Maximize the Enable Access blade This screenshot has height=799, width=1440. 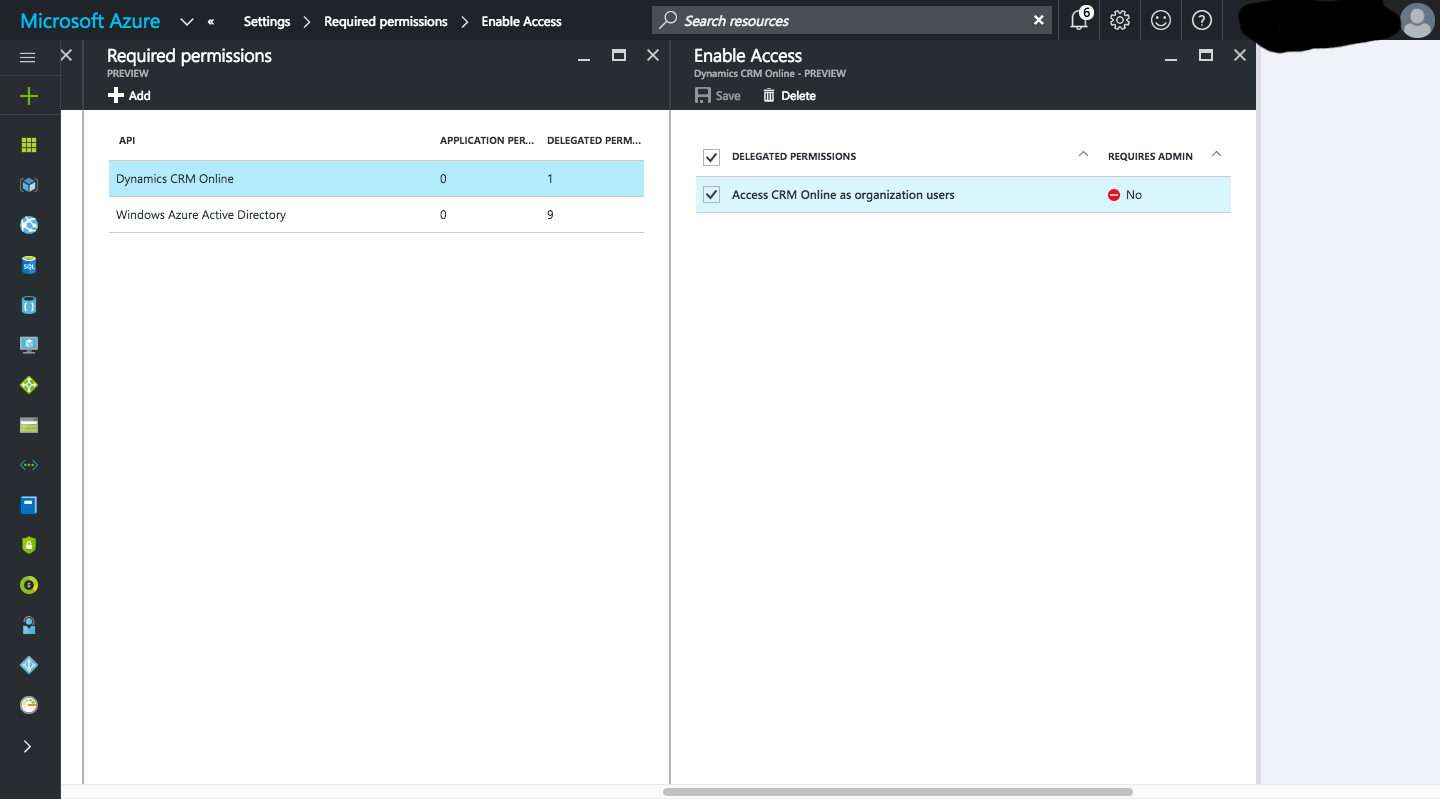coord(1206,56)
